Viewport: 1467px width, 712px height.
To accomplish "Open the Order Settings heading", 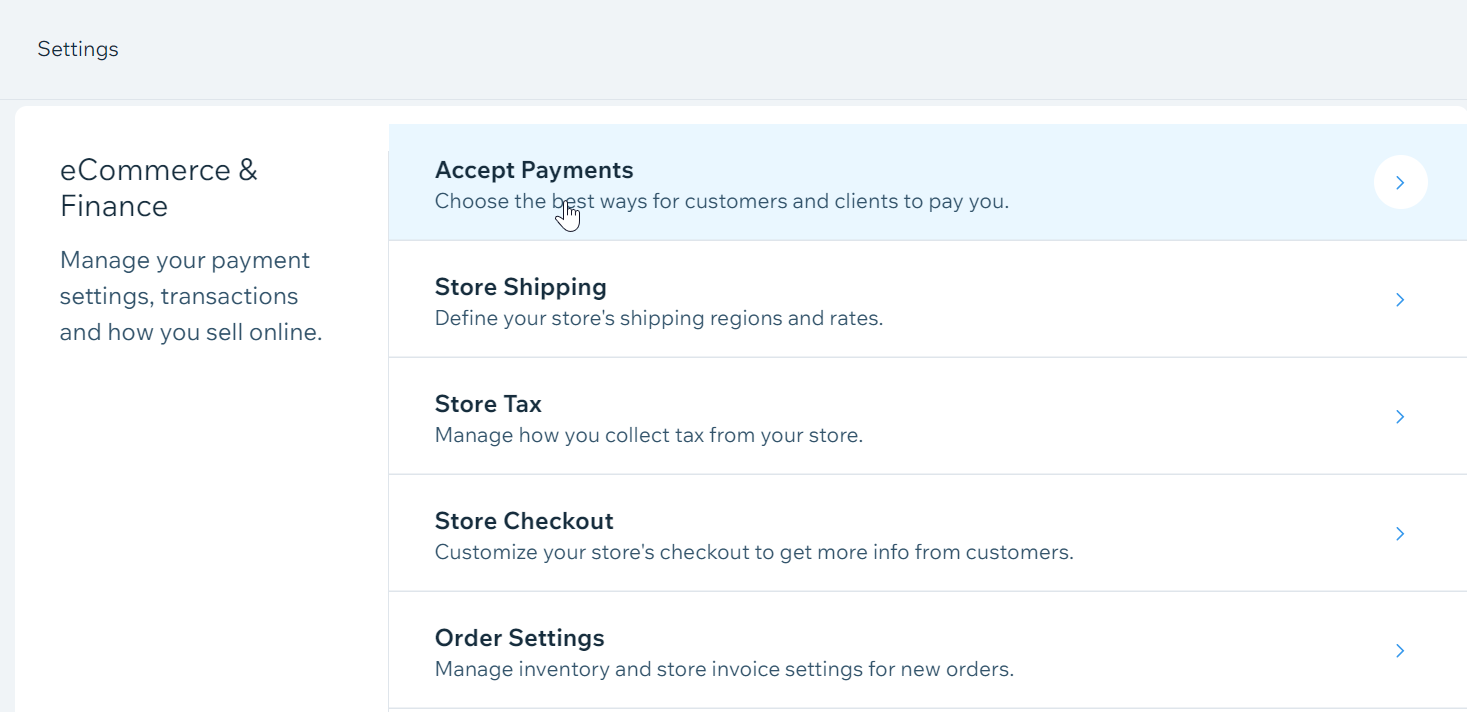I will 519,638.
